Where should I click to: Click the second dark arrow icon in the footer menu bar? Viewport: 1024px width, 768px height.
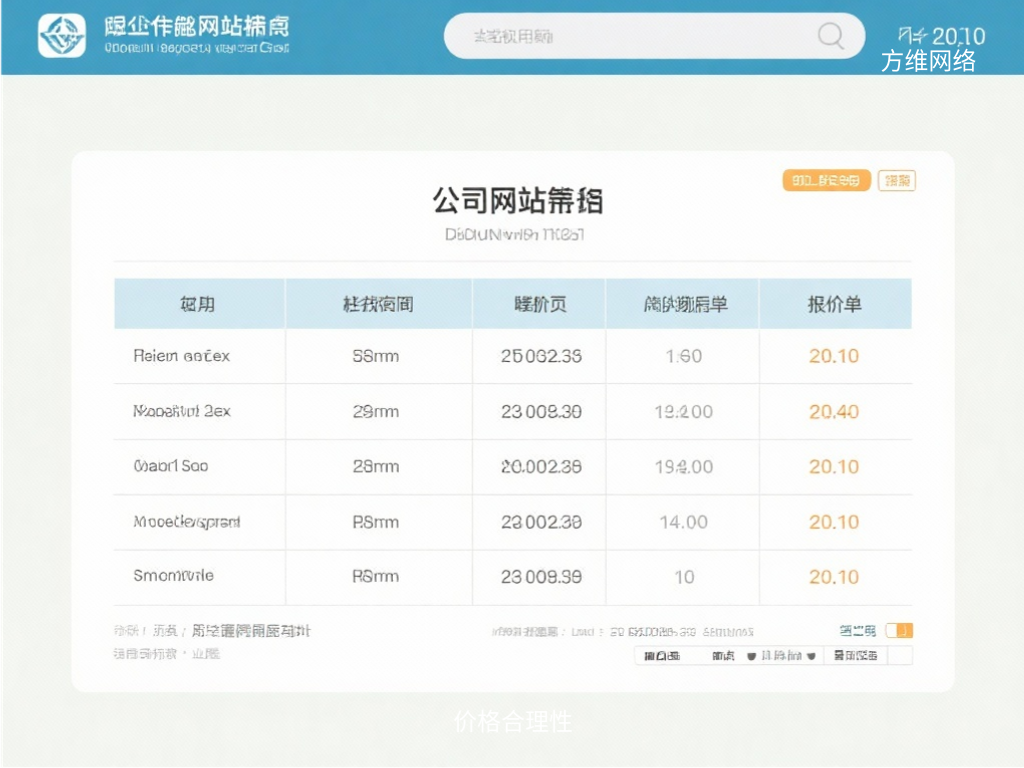point(811,655)
